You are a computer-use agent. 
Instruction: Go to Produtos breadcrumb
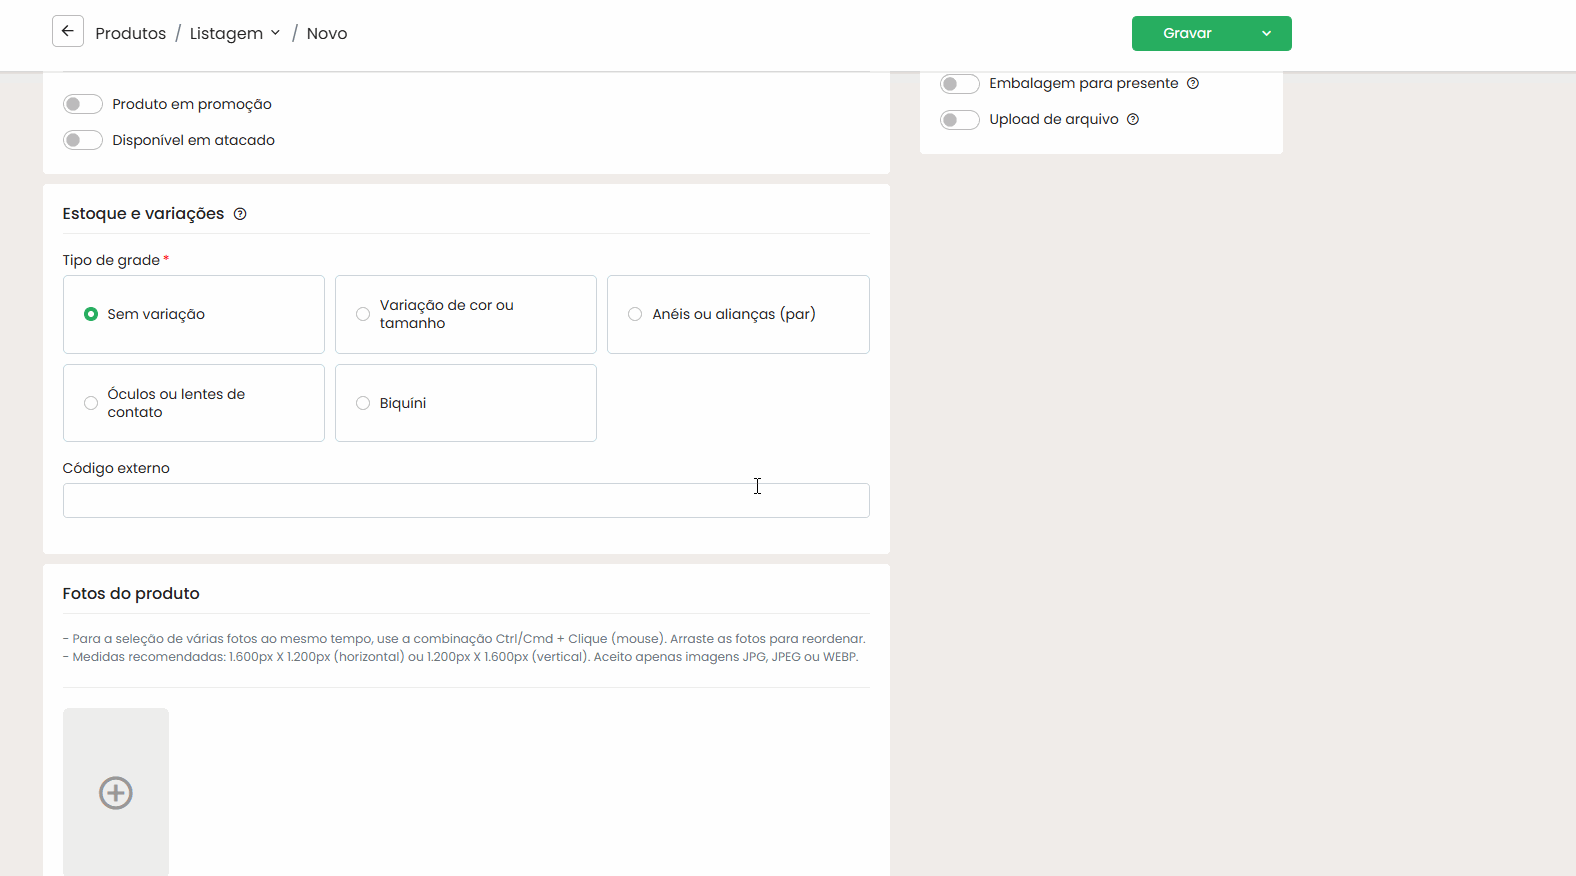coord(131,33)
